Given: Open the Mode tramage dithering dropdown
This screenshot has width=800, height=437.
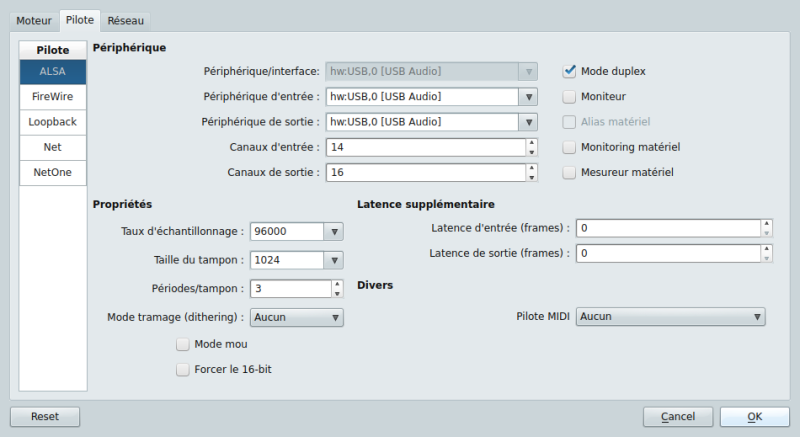Looking at the screenshot, I should (334, 317).
